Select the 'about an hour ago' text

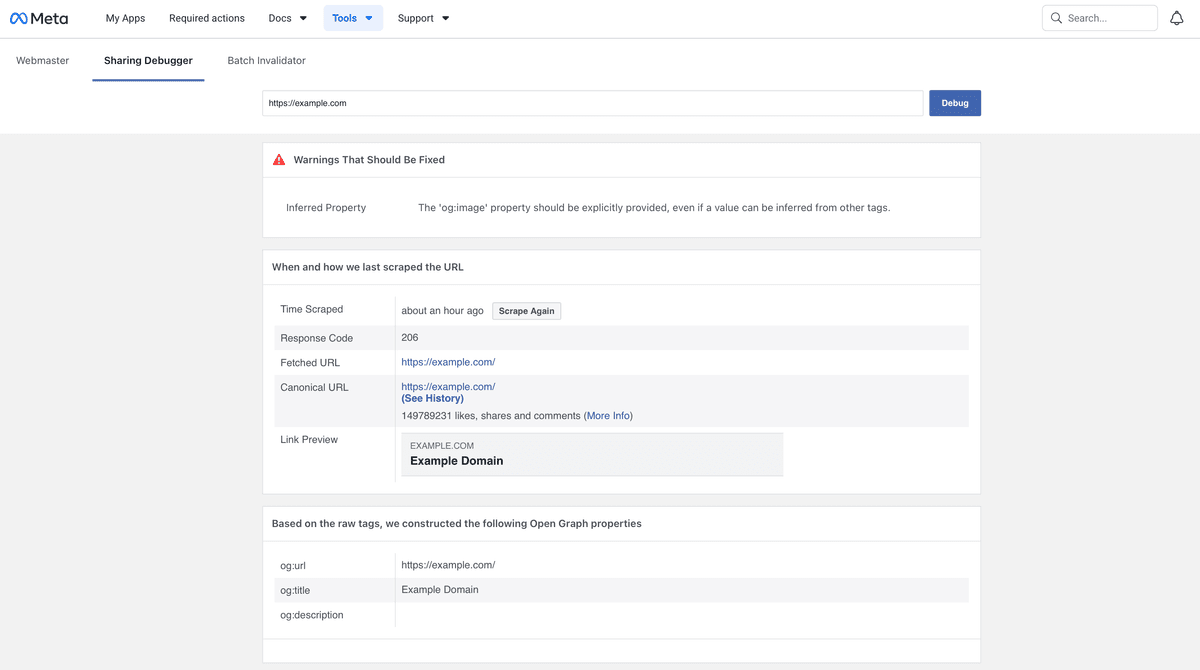click(x=442, y=311)
